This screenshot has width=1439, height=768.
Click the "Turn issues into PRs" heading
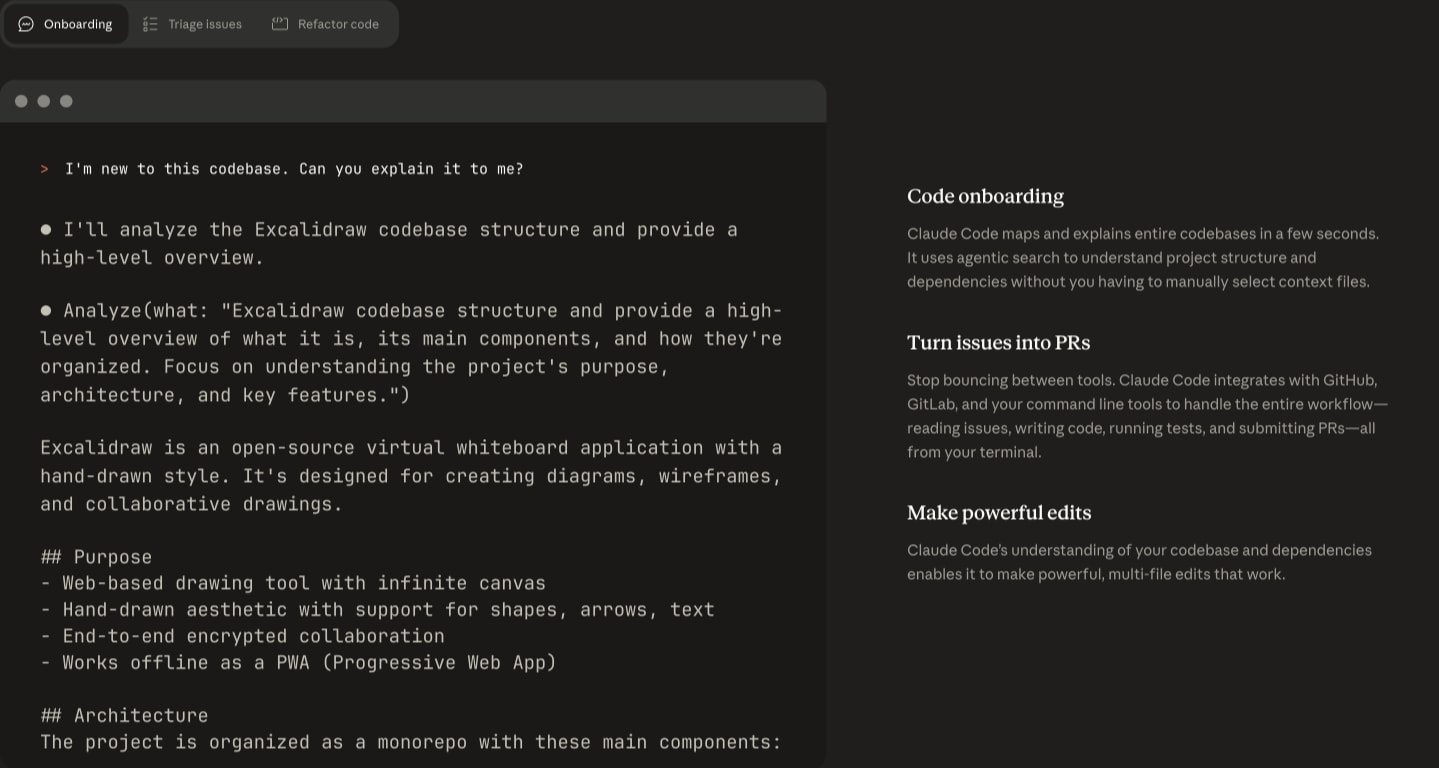(998, 343)
